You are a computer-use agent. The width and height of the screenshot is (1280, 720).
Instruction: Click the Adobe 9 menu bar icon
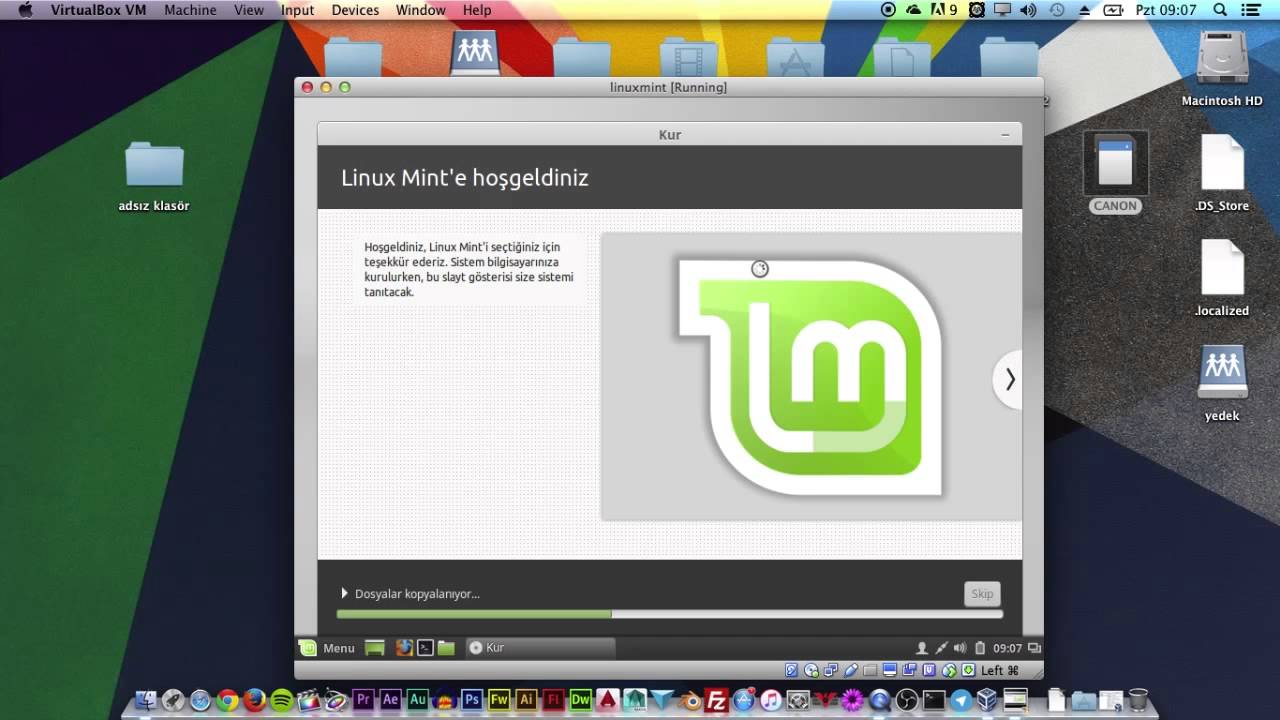943,10
